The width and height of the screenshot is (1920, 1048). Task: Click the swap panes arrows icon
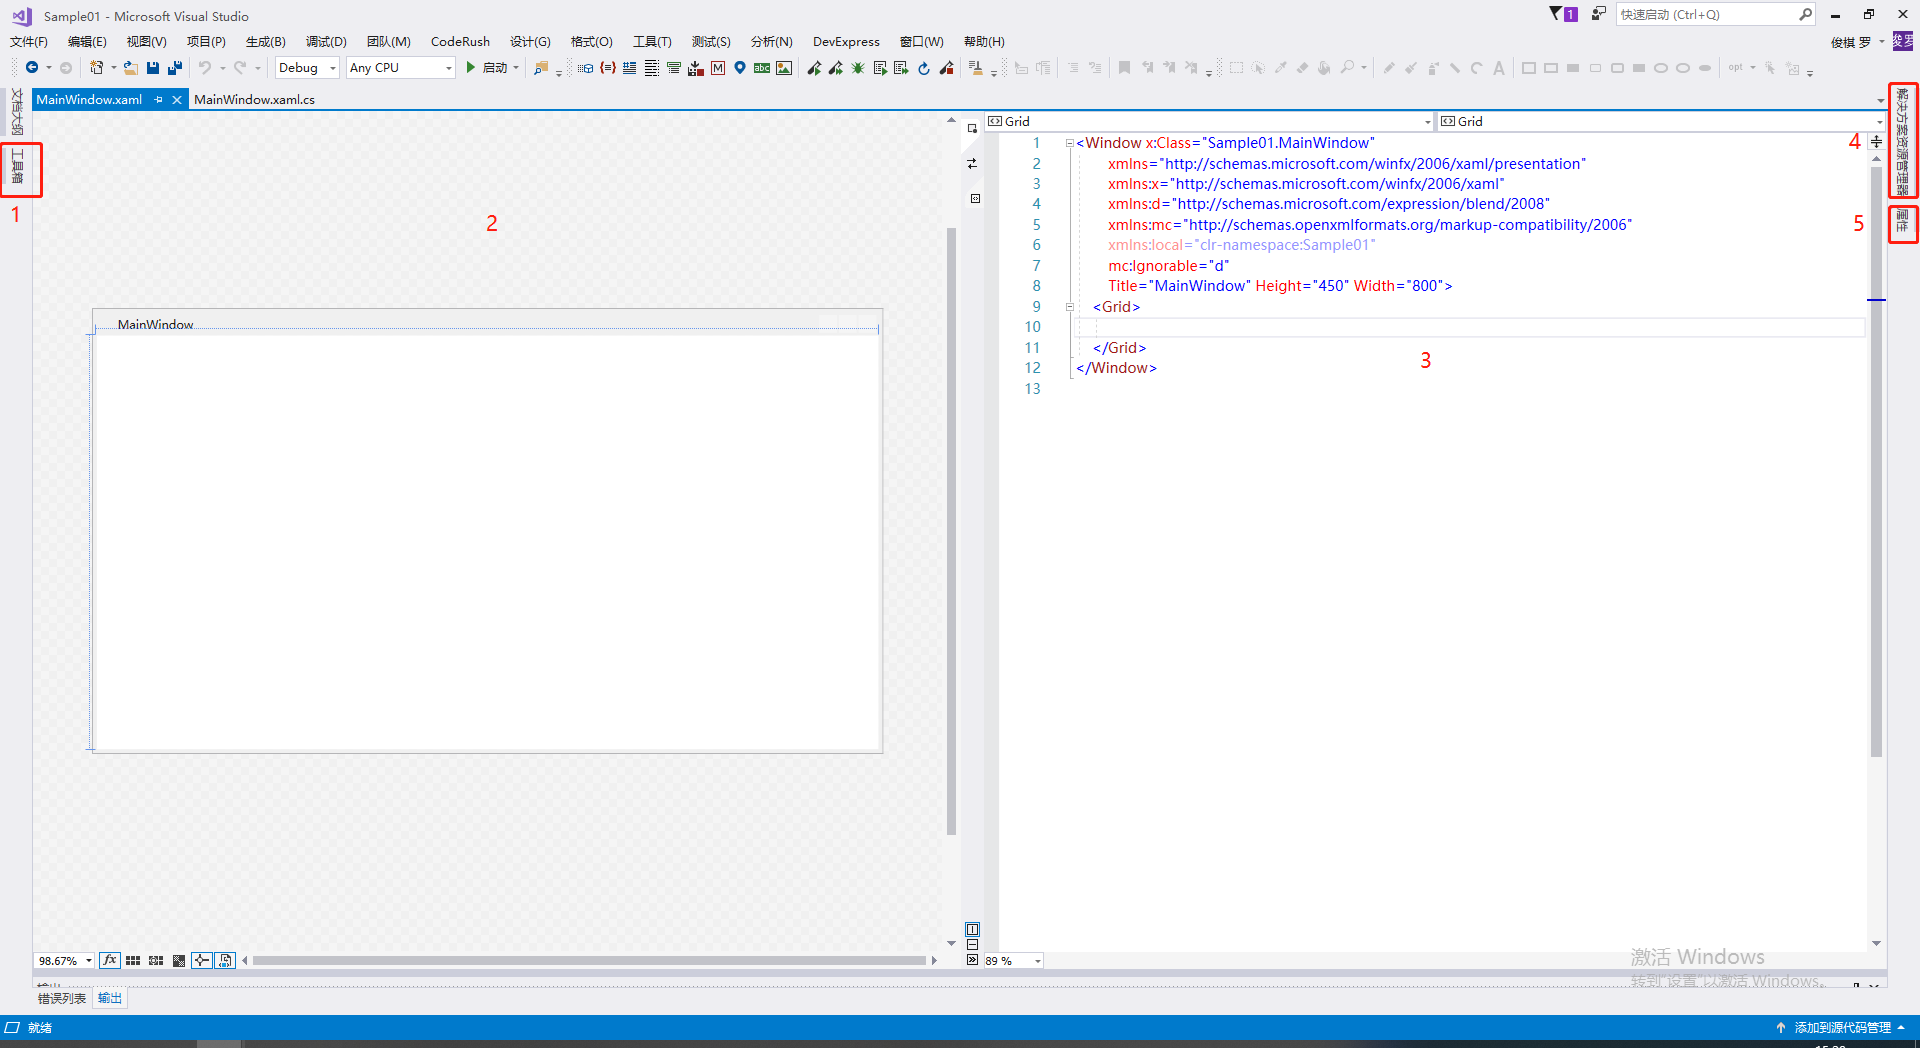point(972,164)
